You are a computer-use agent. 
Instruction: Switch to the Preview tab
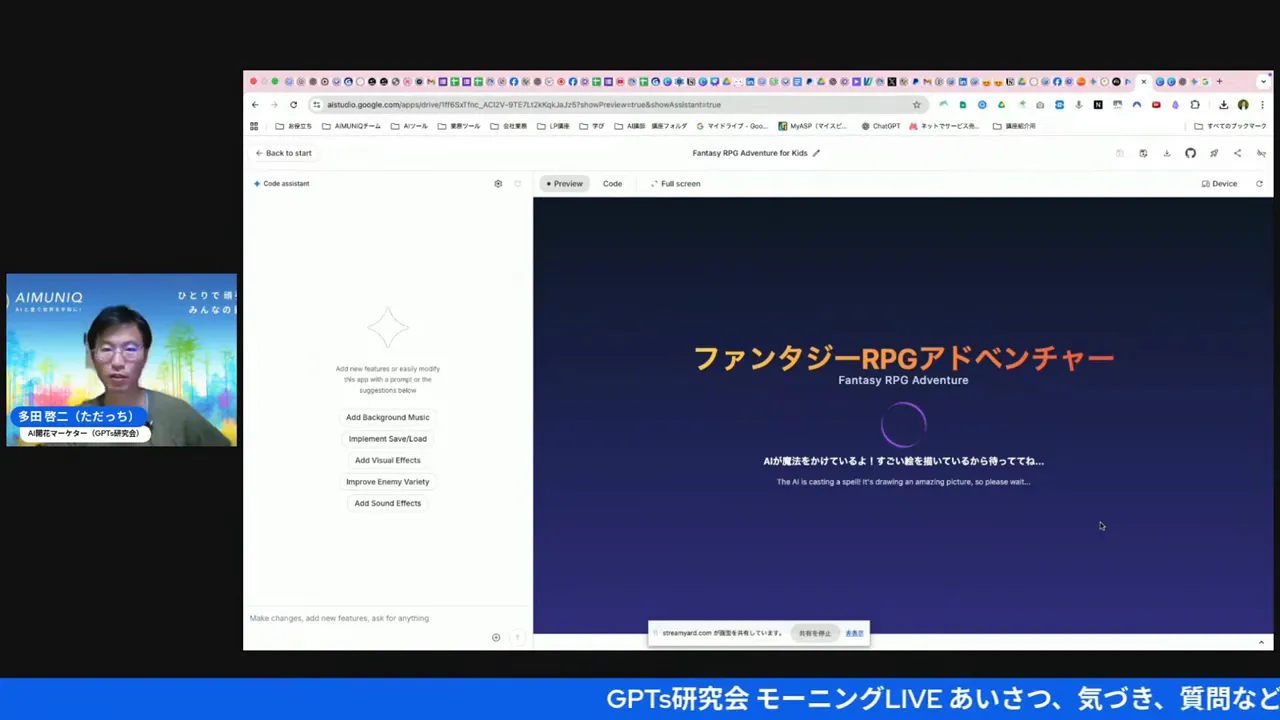click(564, 184)
